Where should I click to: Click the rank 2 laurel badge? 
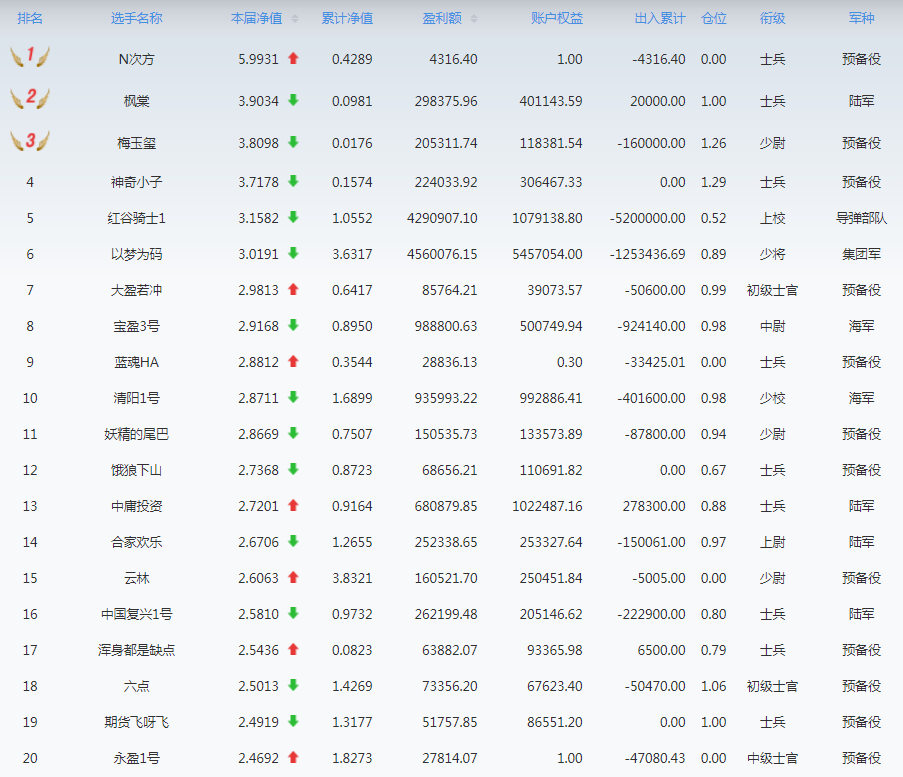click(x=30, y=98)
